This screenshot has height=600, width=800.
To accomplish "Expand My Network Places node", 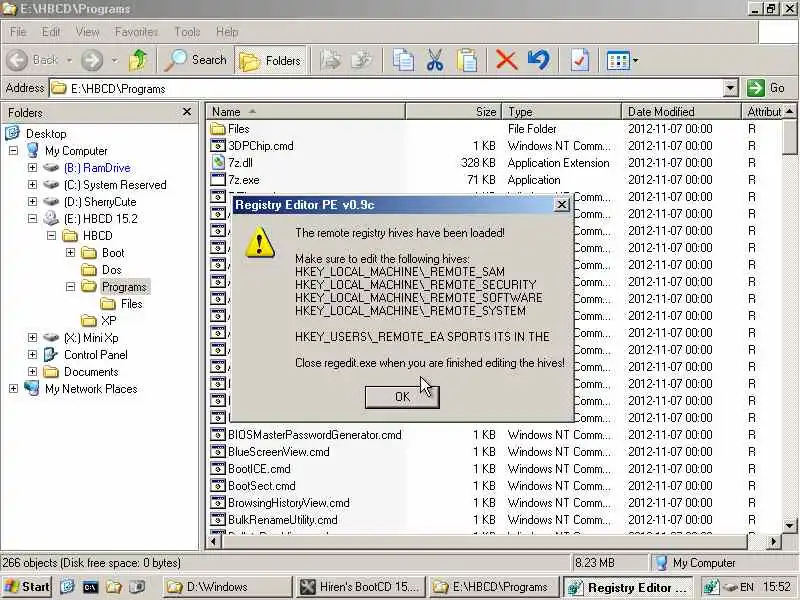I will tap(13, 389).
